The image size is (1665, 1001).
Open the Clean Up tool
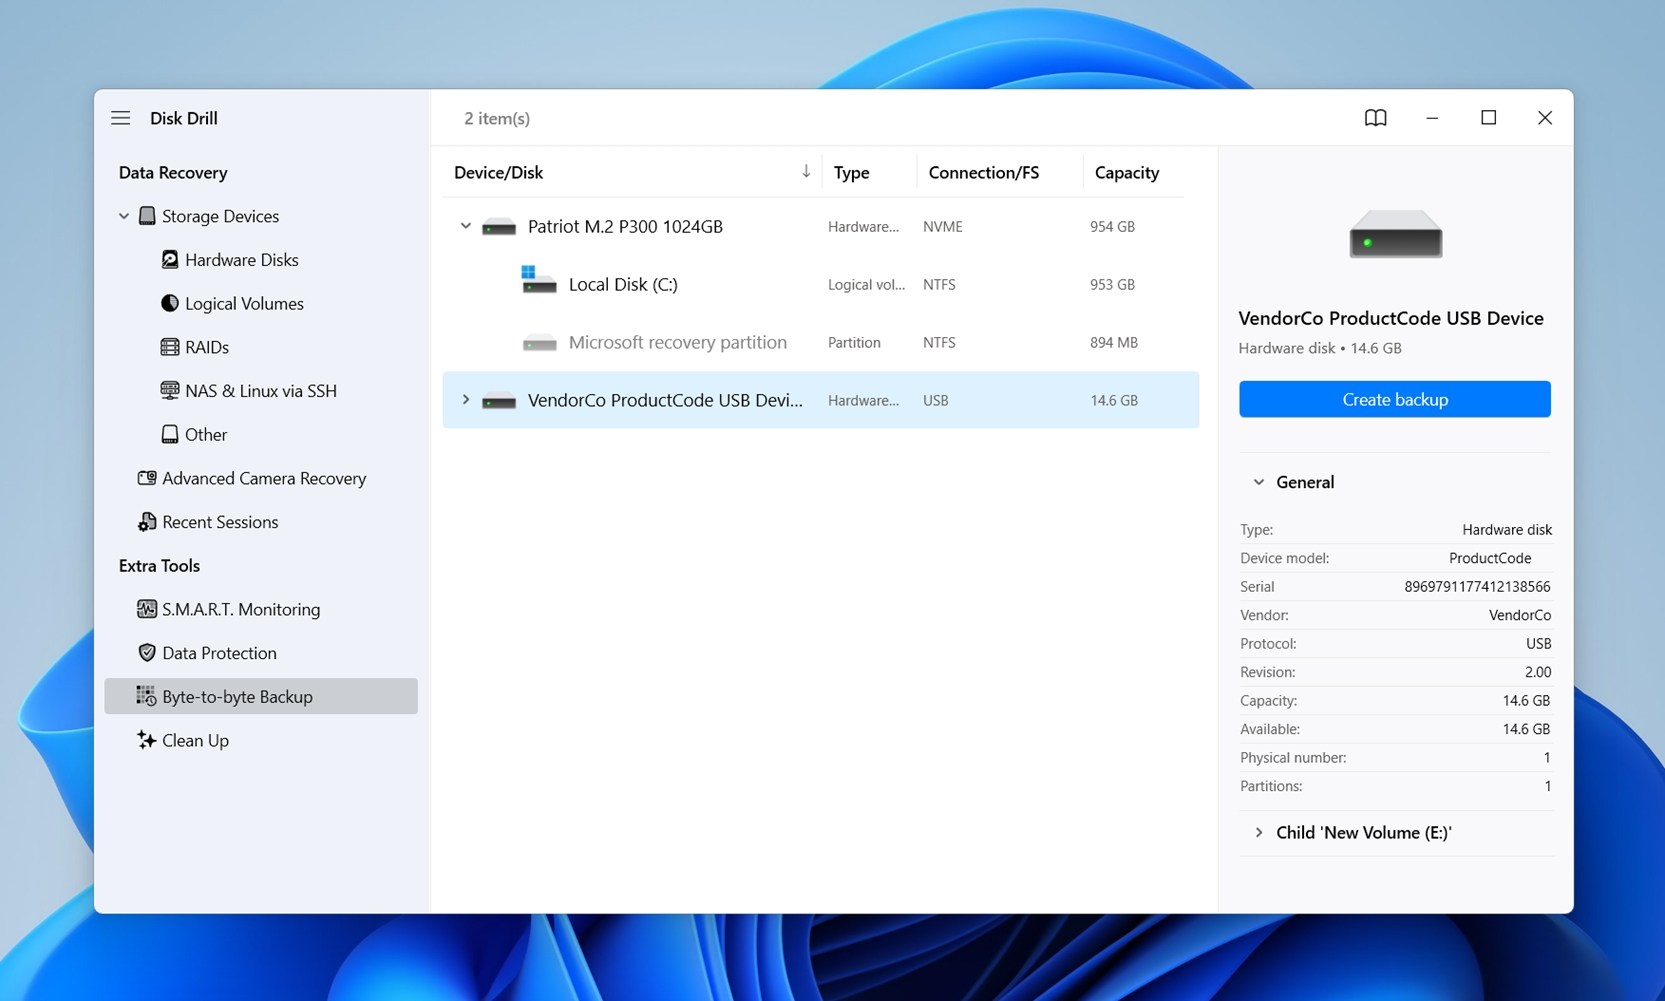pos(195,740)
